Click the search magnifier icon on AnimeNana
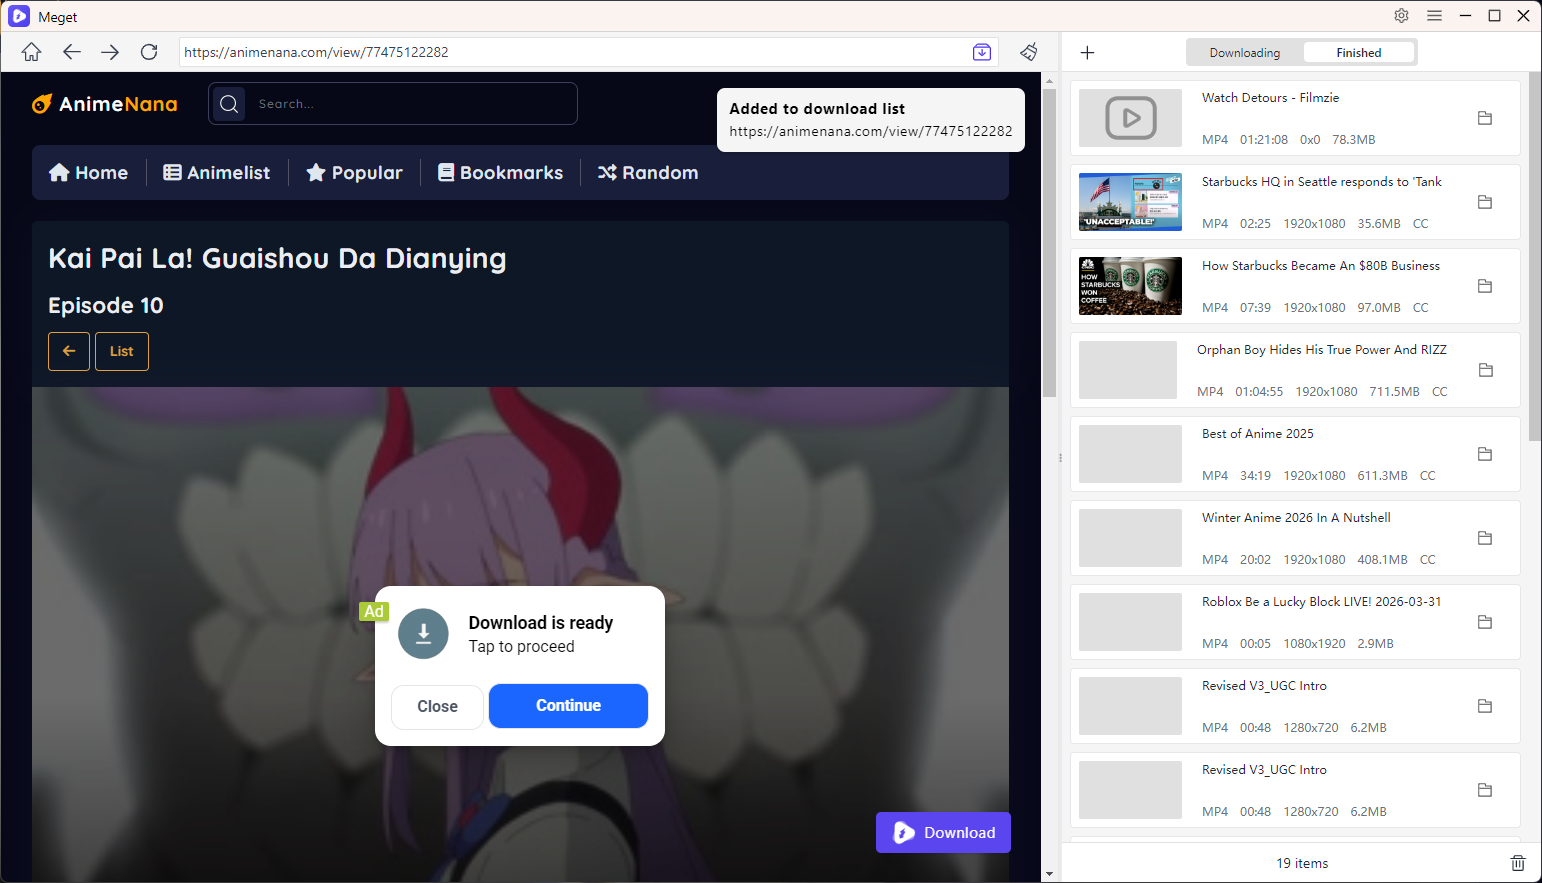This screenshot has height=883, width=1542. click(229, 104)
